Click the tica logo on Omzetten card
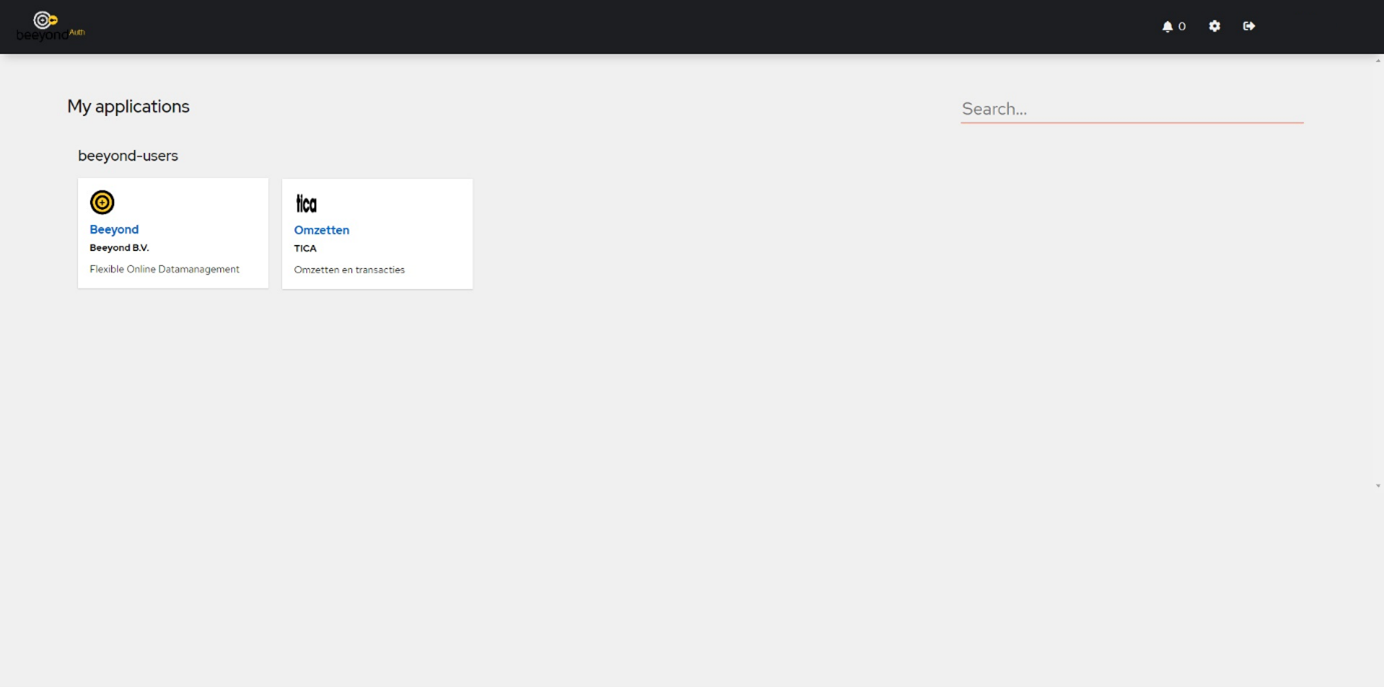 click(306, 204)
